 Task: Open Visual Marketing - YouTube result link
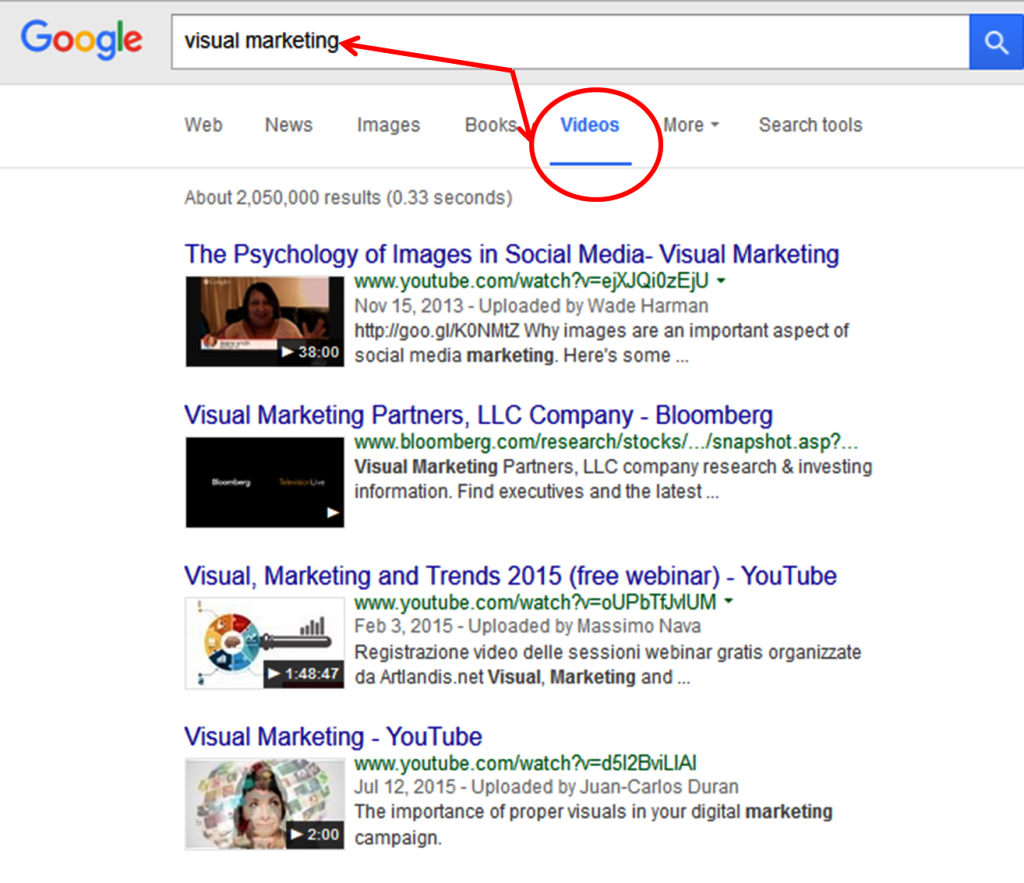[x=333, y=737]
